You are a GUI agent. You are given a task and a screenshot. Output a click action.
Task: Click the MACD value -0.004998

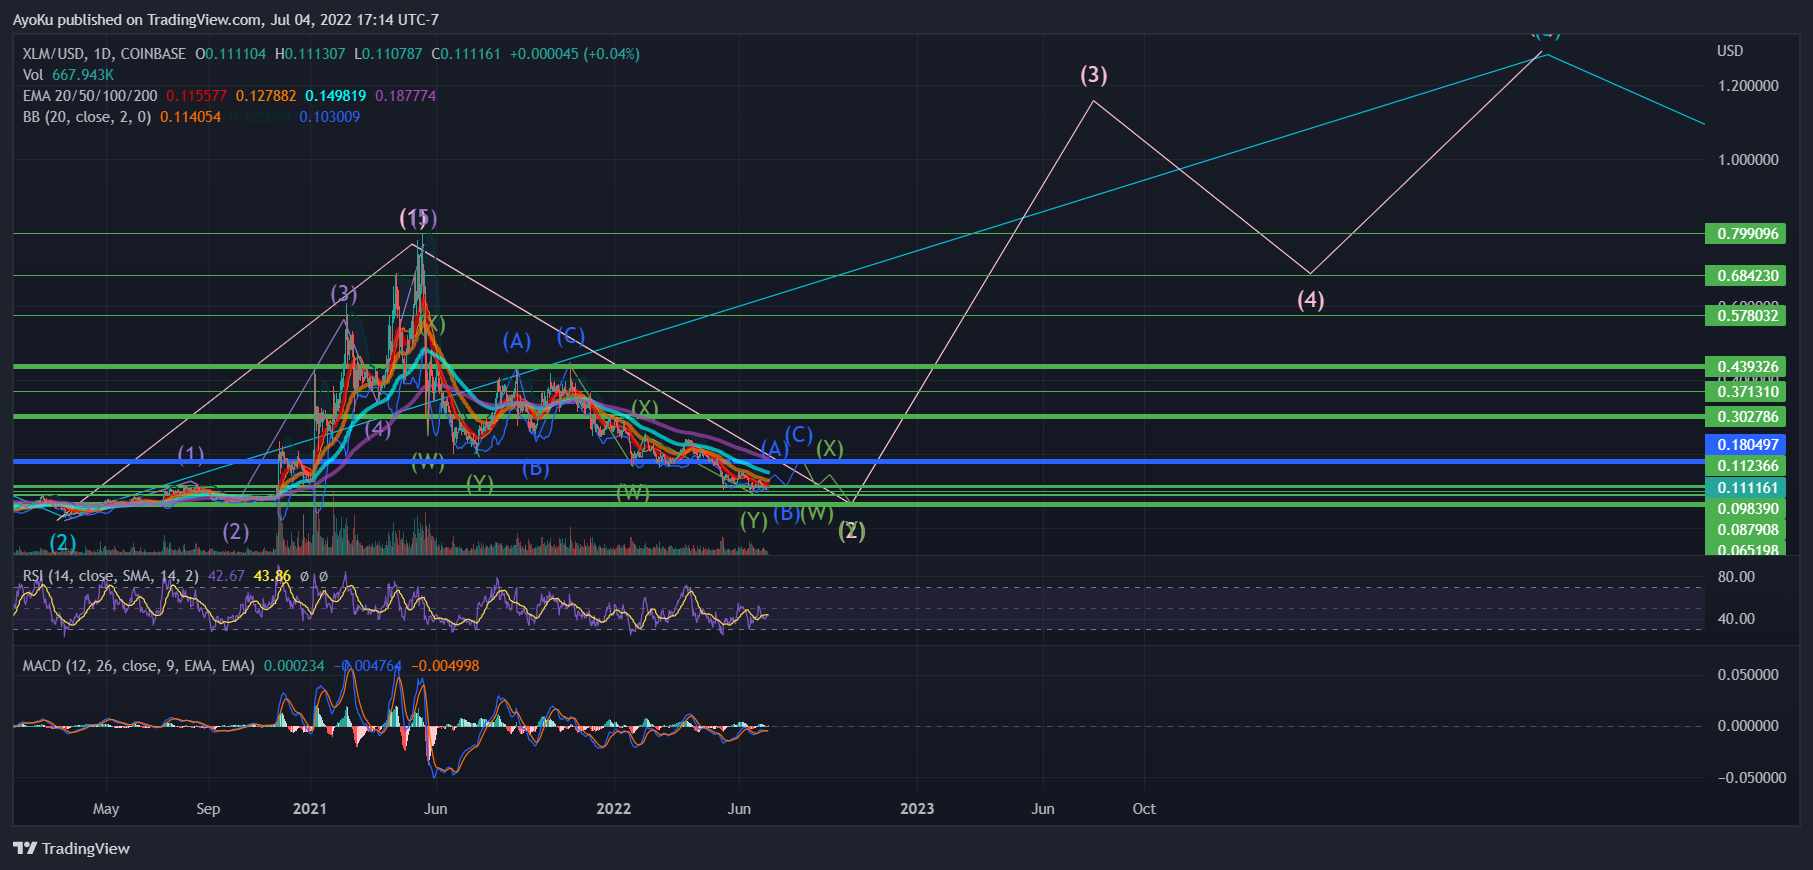click(x=445, y=666)
